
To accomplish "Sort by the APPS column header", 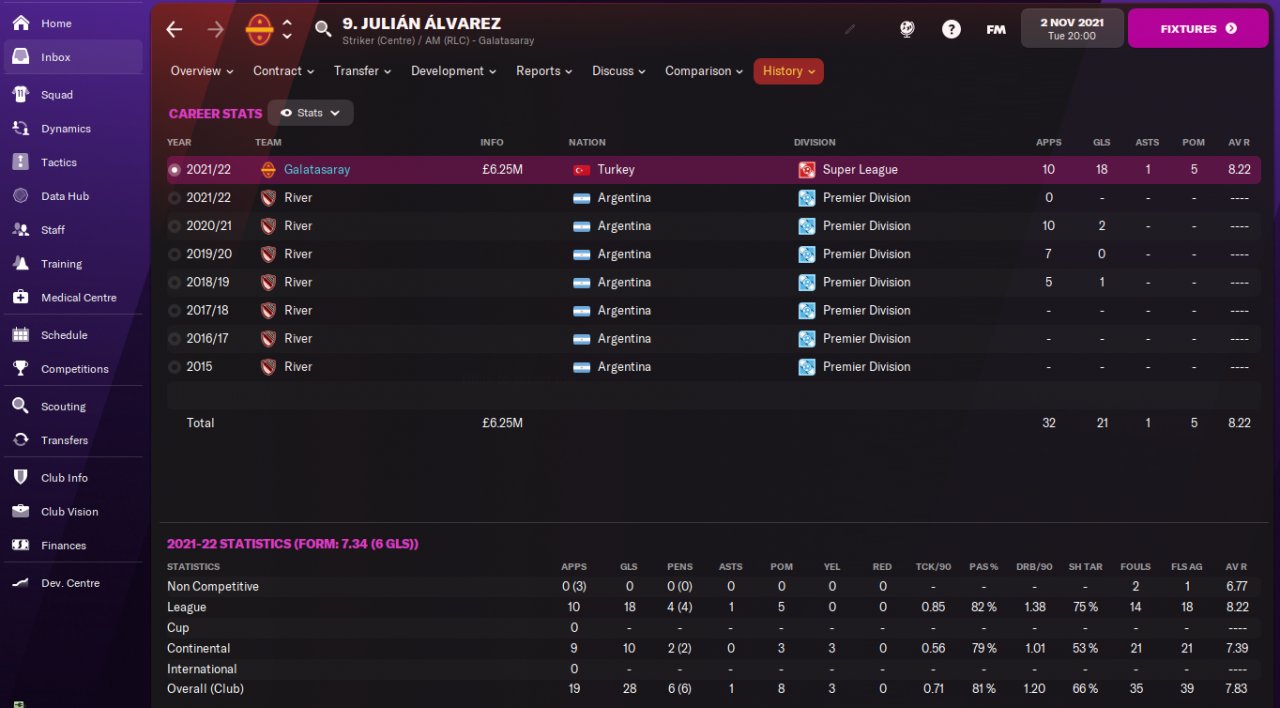I will [x=1049, y=142].
